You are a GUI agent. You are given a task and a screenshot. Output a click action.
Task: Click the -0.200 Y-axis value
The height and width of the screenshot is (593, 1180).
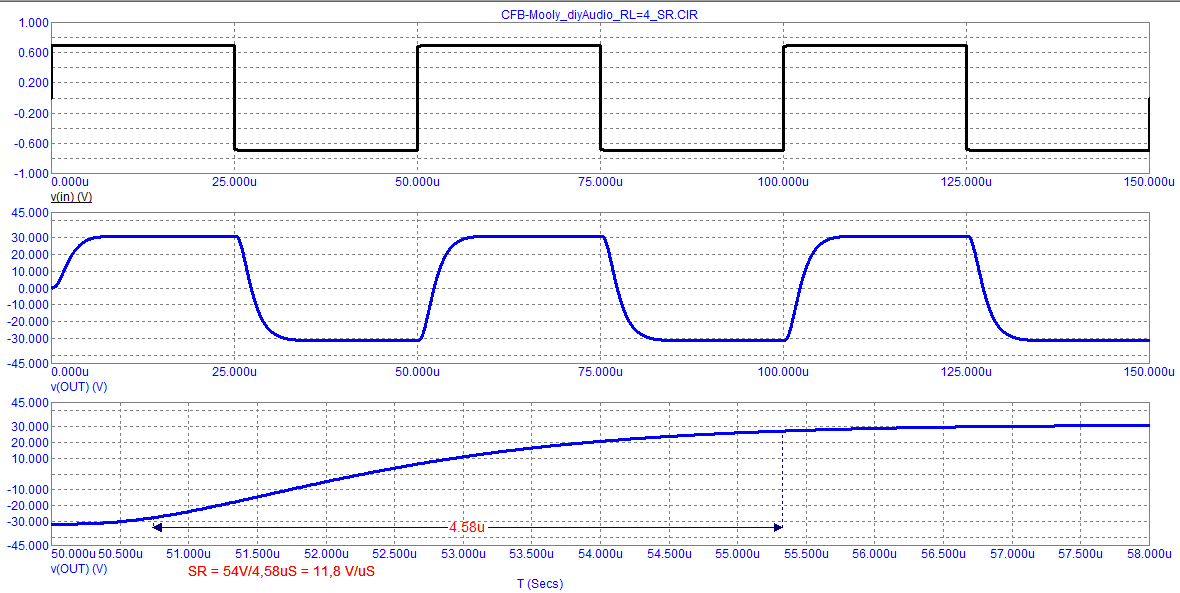point(32,114)
